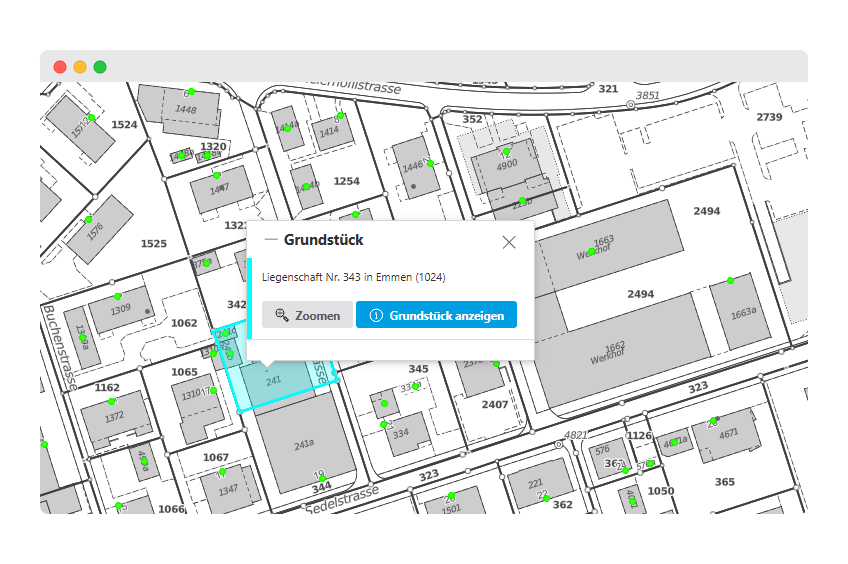
Task: Select building 1448 on the map
Action: (187, 112)
